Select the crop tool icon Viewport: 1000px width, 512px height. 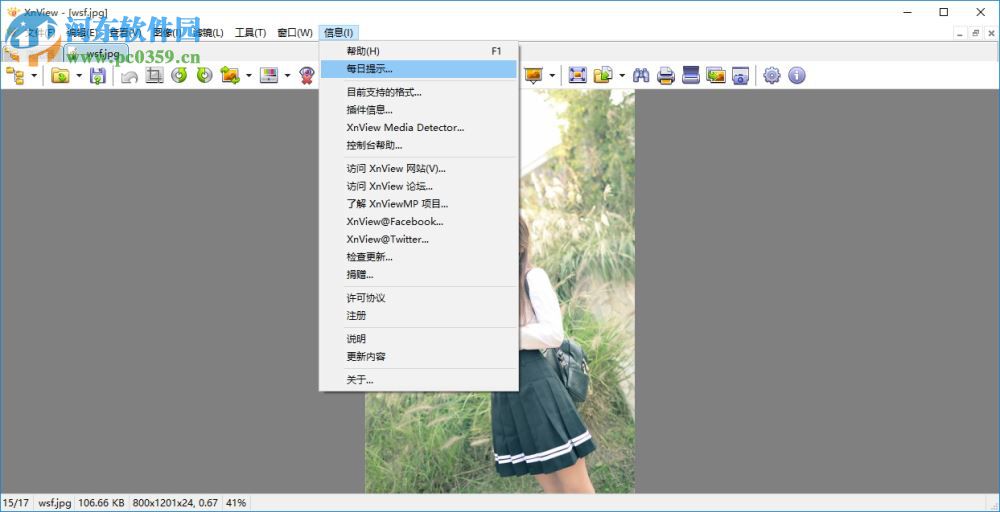(154, 76)
